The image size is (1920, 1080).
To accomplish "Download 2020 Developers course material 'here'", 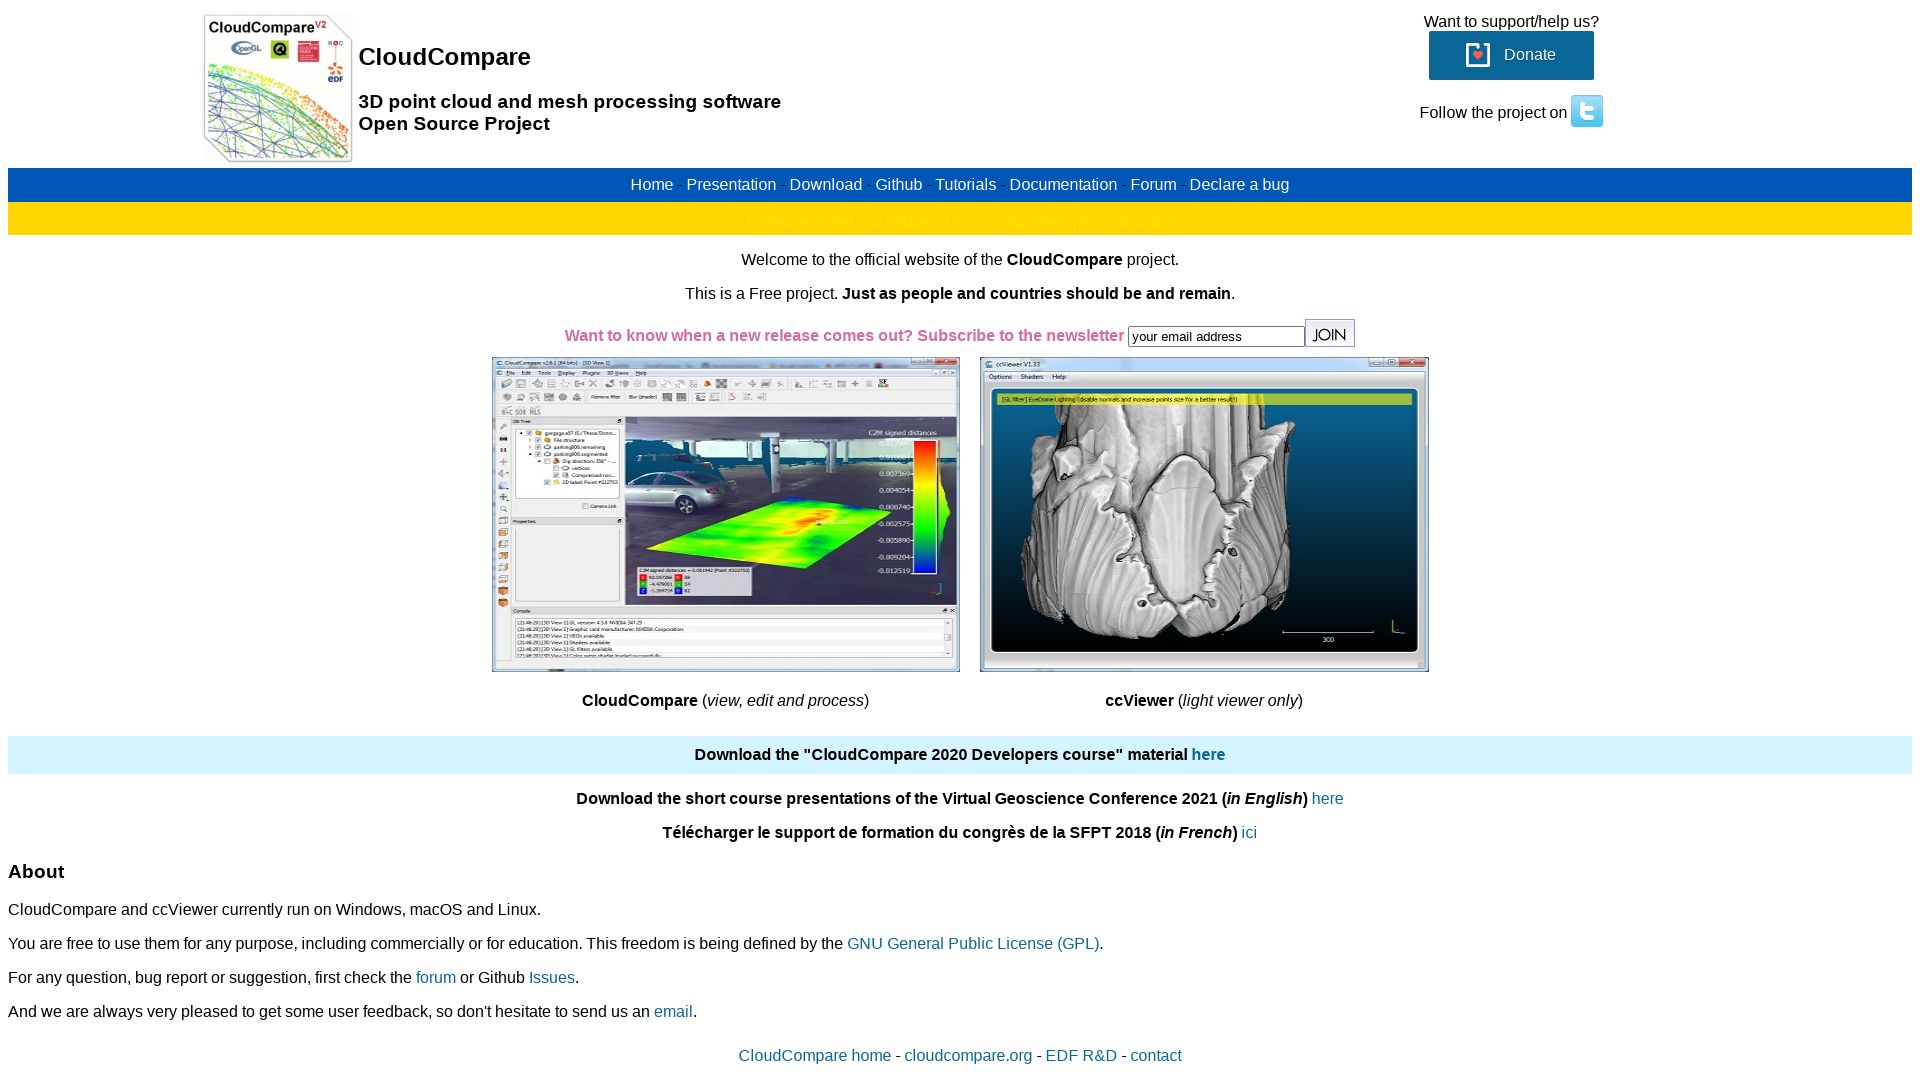I will (x=1207, y=755).
